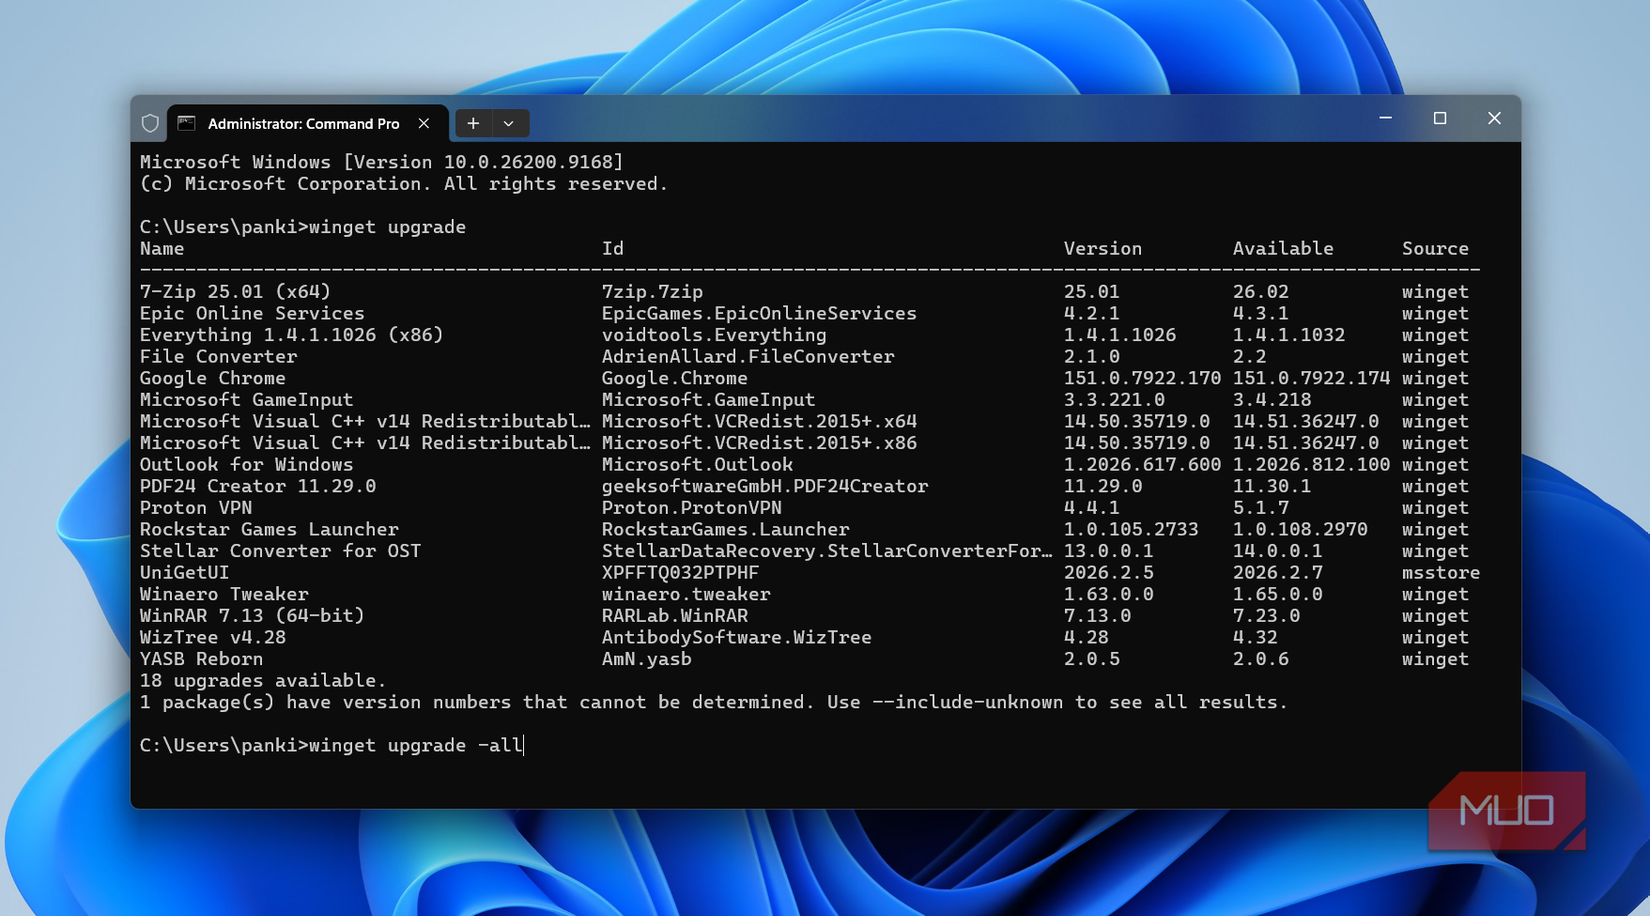Click 'msstore' source for UniGetUI

[1440, 572]
